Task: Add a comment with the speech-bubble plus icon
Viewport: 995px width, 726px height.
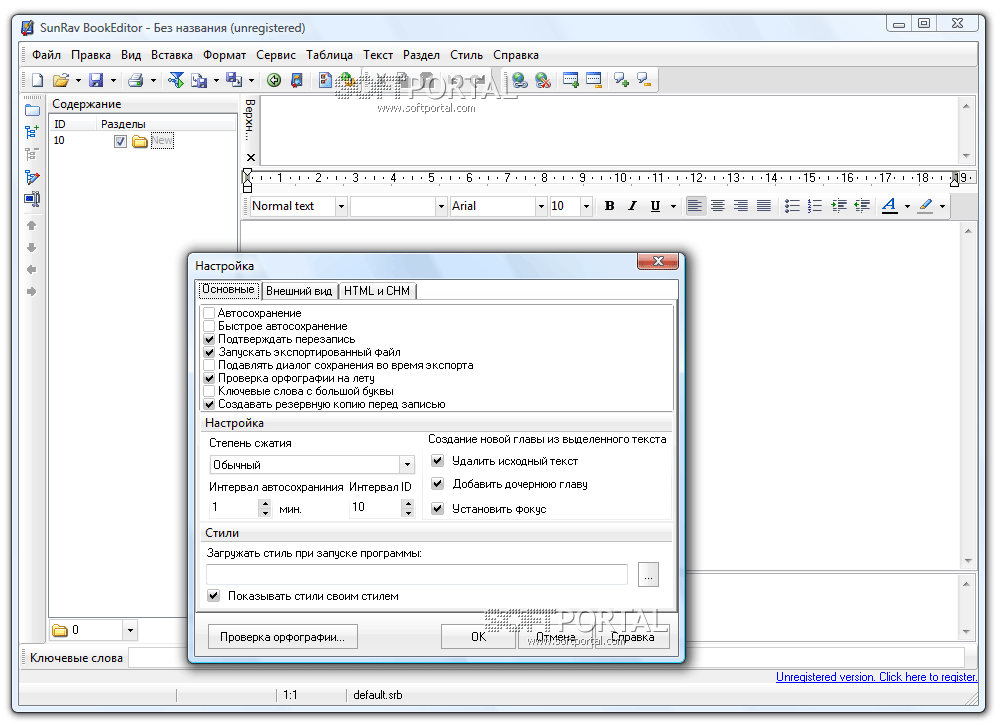Action: [621, 80]
